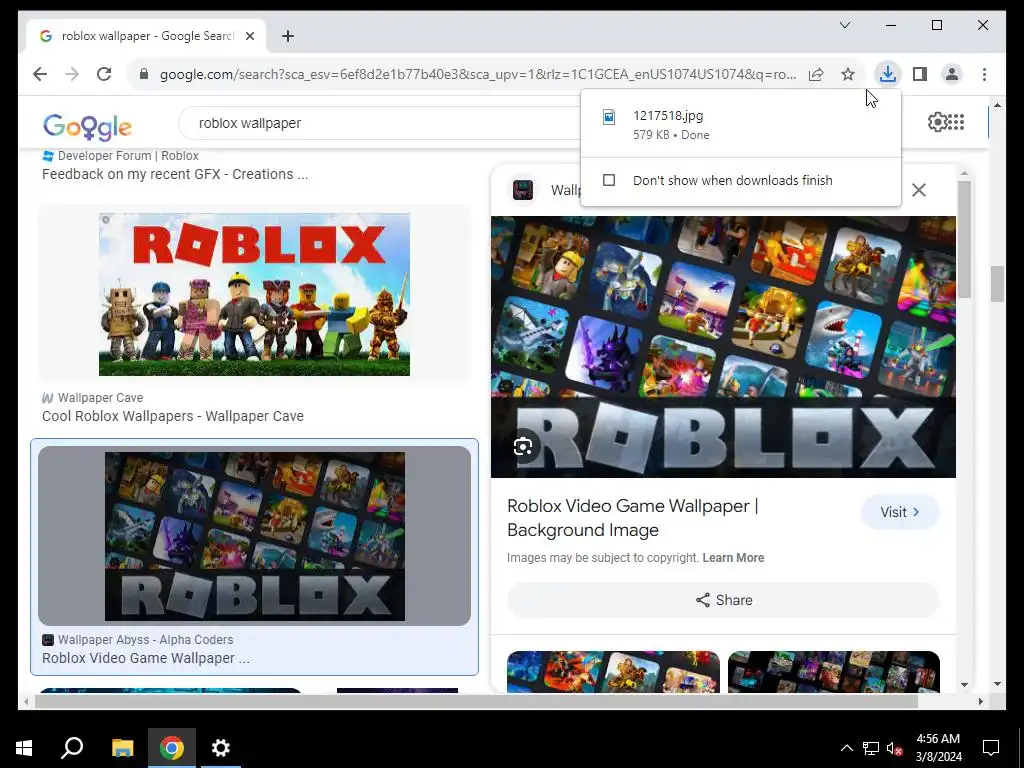Click Wallpaper Abyss - Alpha Coders source label

click(x=145, y=639)
